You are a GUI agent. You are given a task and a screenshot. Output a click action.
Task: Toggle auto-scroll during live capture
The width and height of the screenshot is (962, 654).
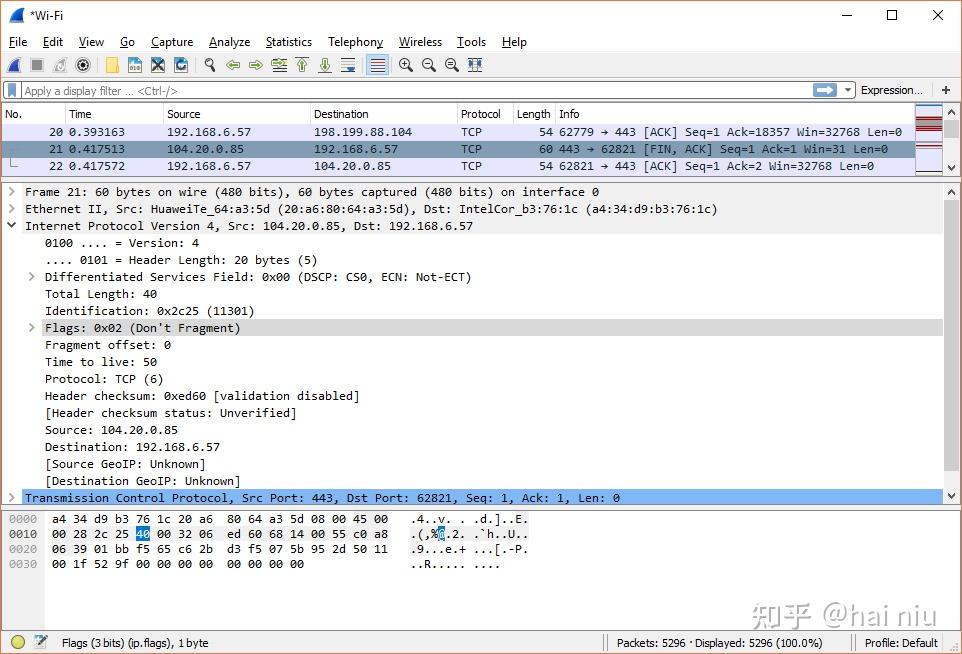point(348,64)
